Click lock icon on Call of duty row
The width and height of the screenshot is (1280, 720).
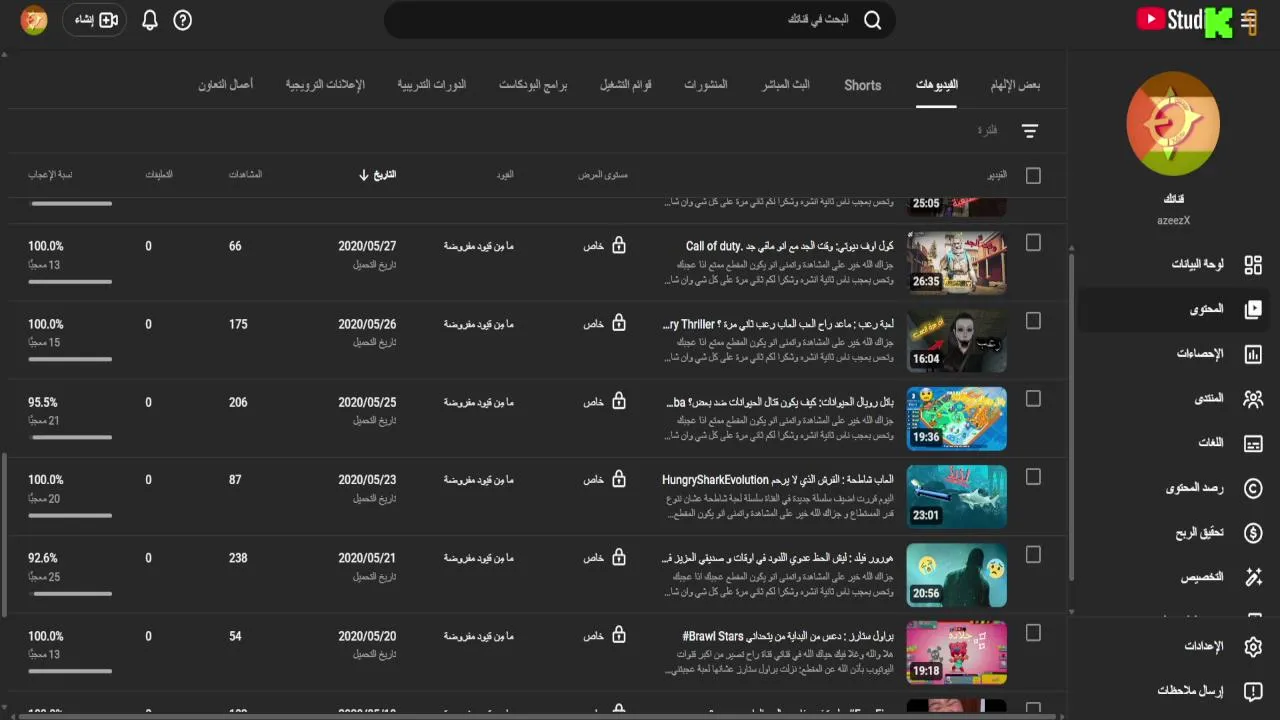pyautogui.click(x=619, y=245)
